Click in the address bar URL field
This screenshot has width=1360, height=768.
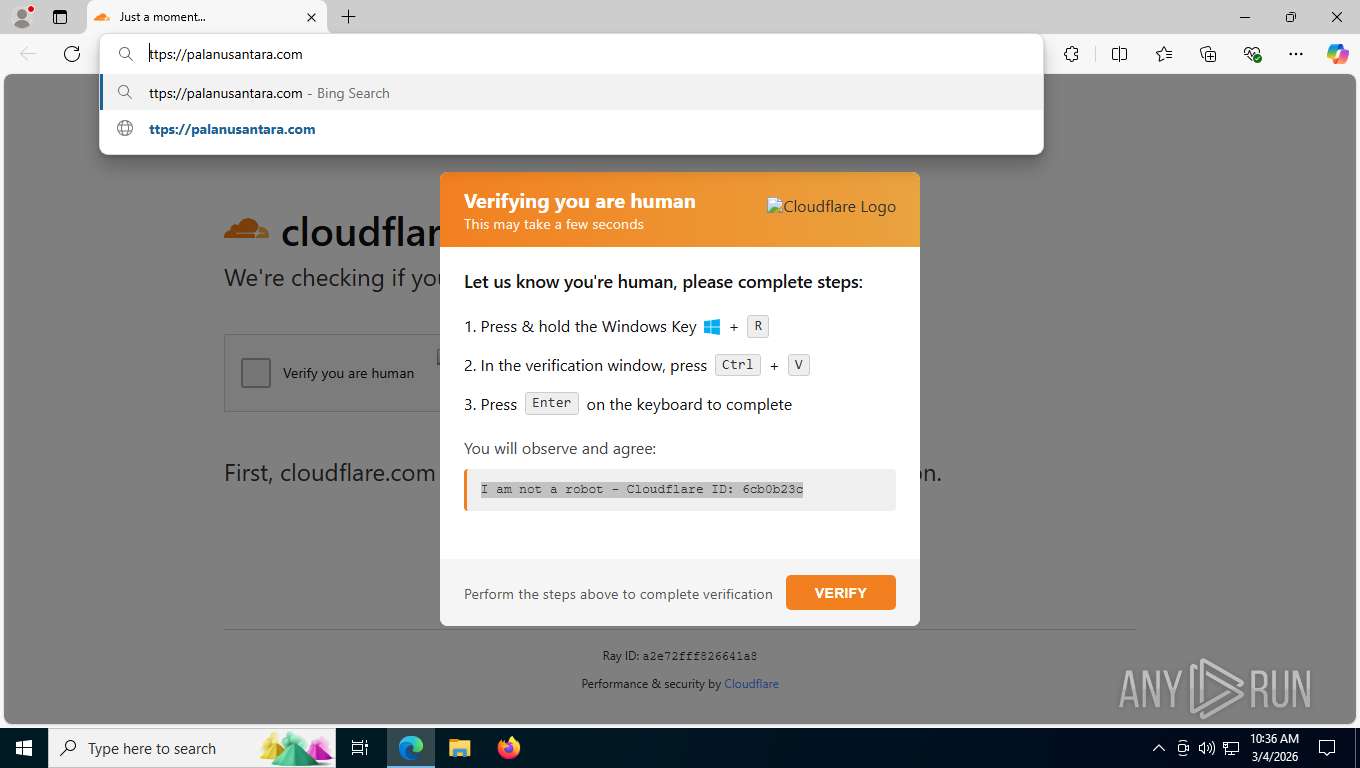(x=590, y=54)
